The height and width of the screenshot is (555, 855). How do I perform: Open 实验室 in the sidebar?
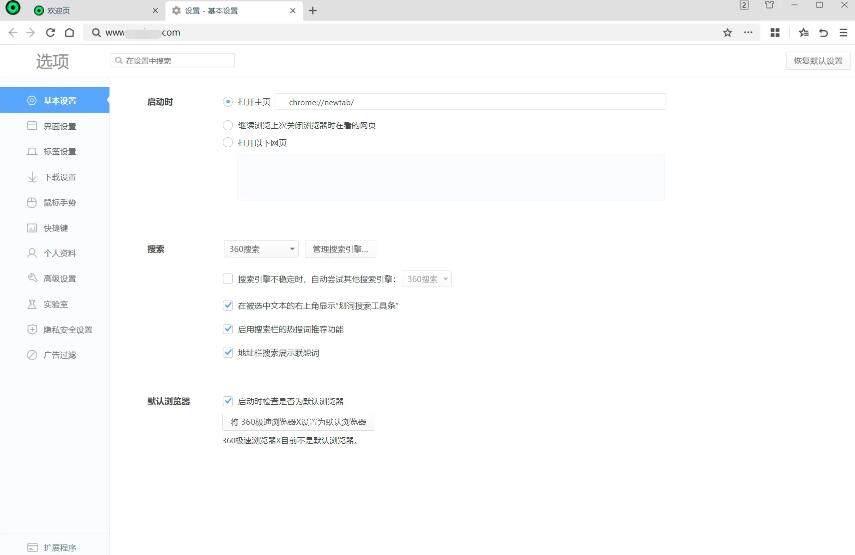(x=55, y=304)
